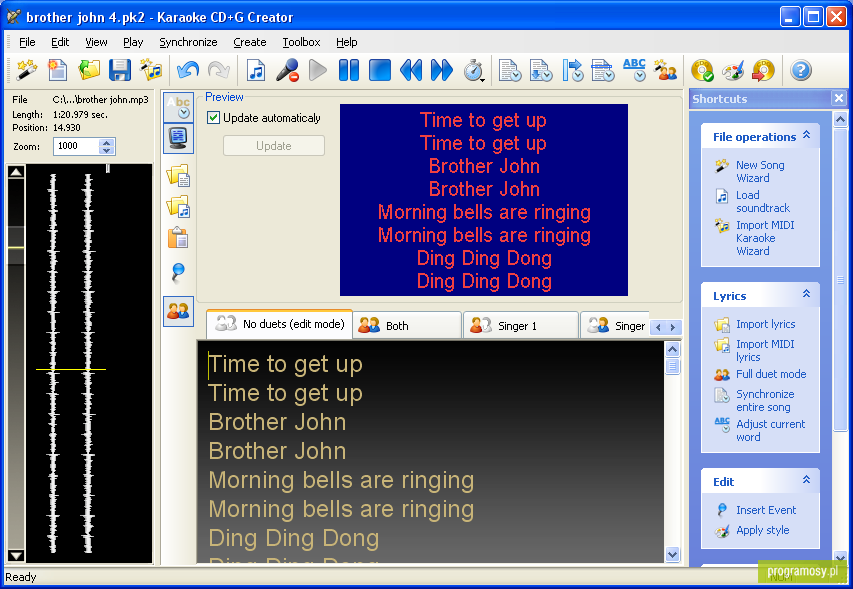
Task: Switch to the Singer 1 tab
Action: [521, 326]
